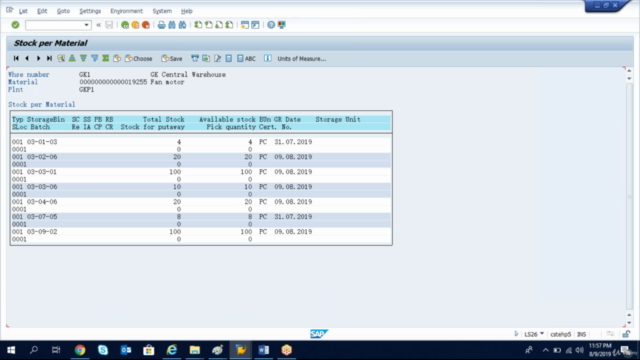Screen dimensions: 640x360
Task: Click the Create New Session icon
Action: (245, 25)
